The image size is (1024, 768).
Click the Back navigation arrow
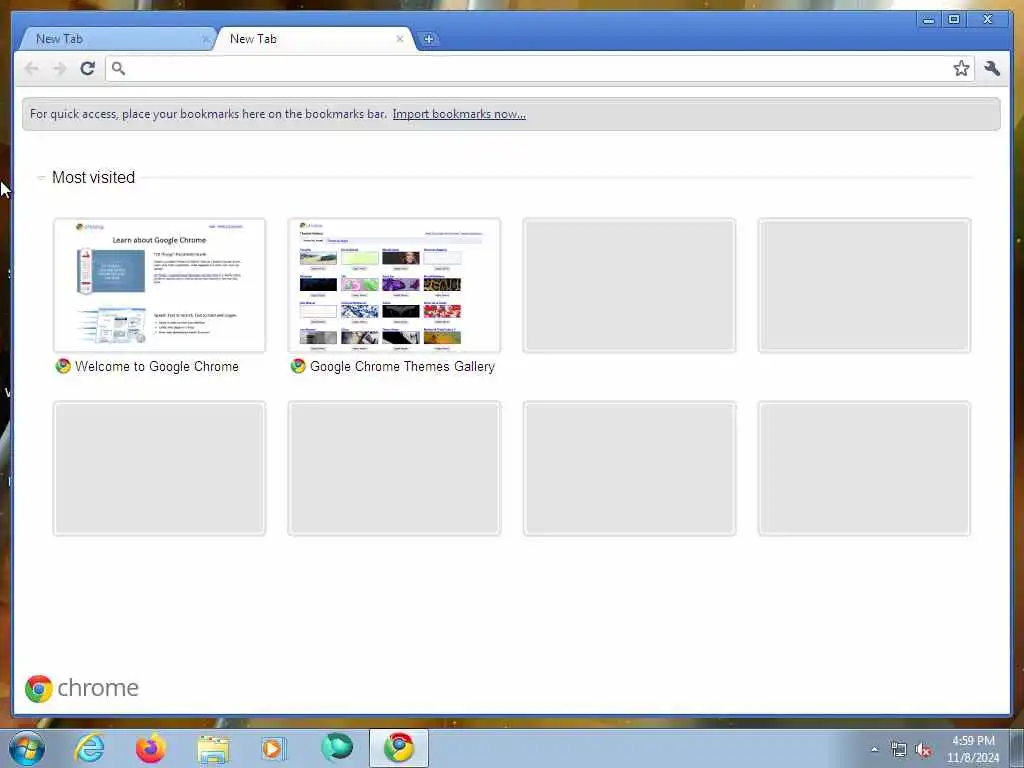point(31,68)
